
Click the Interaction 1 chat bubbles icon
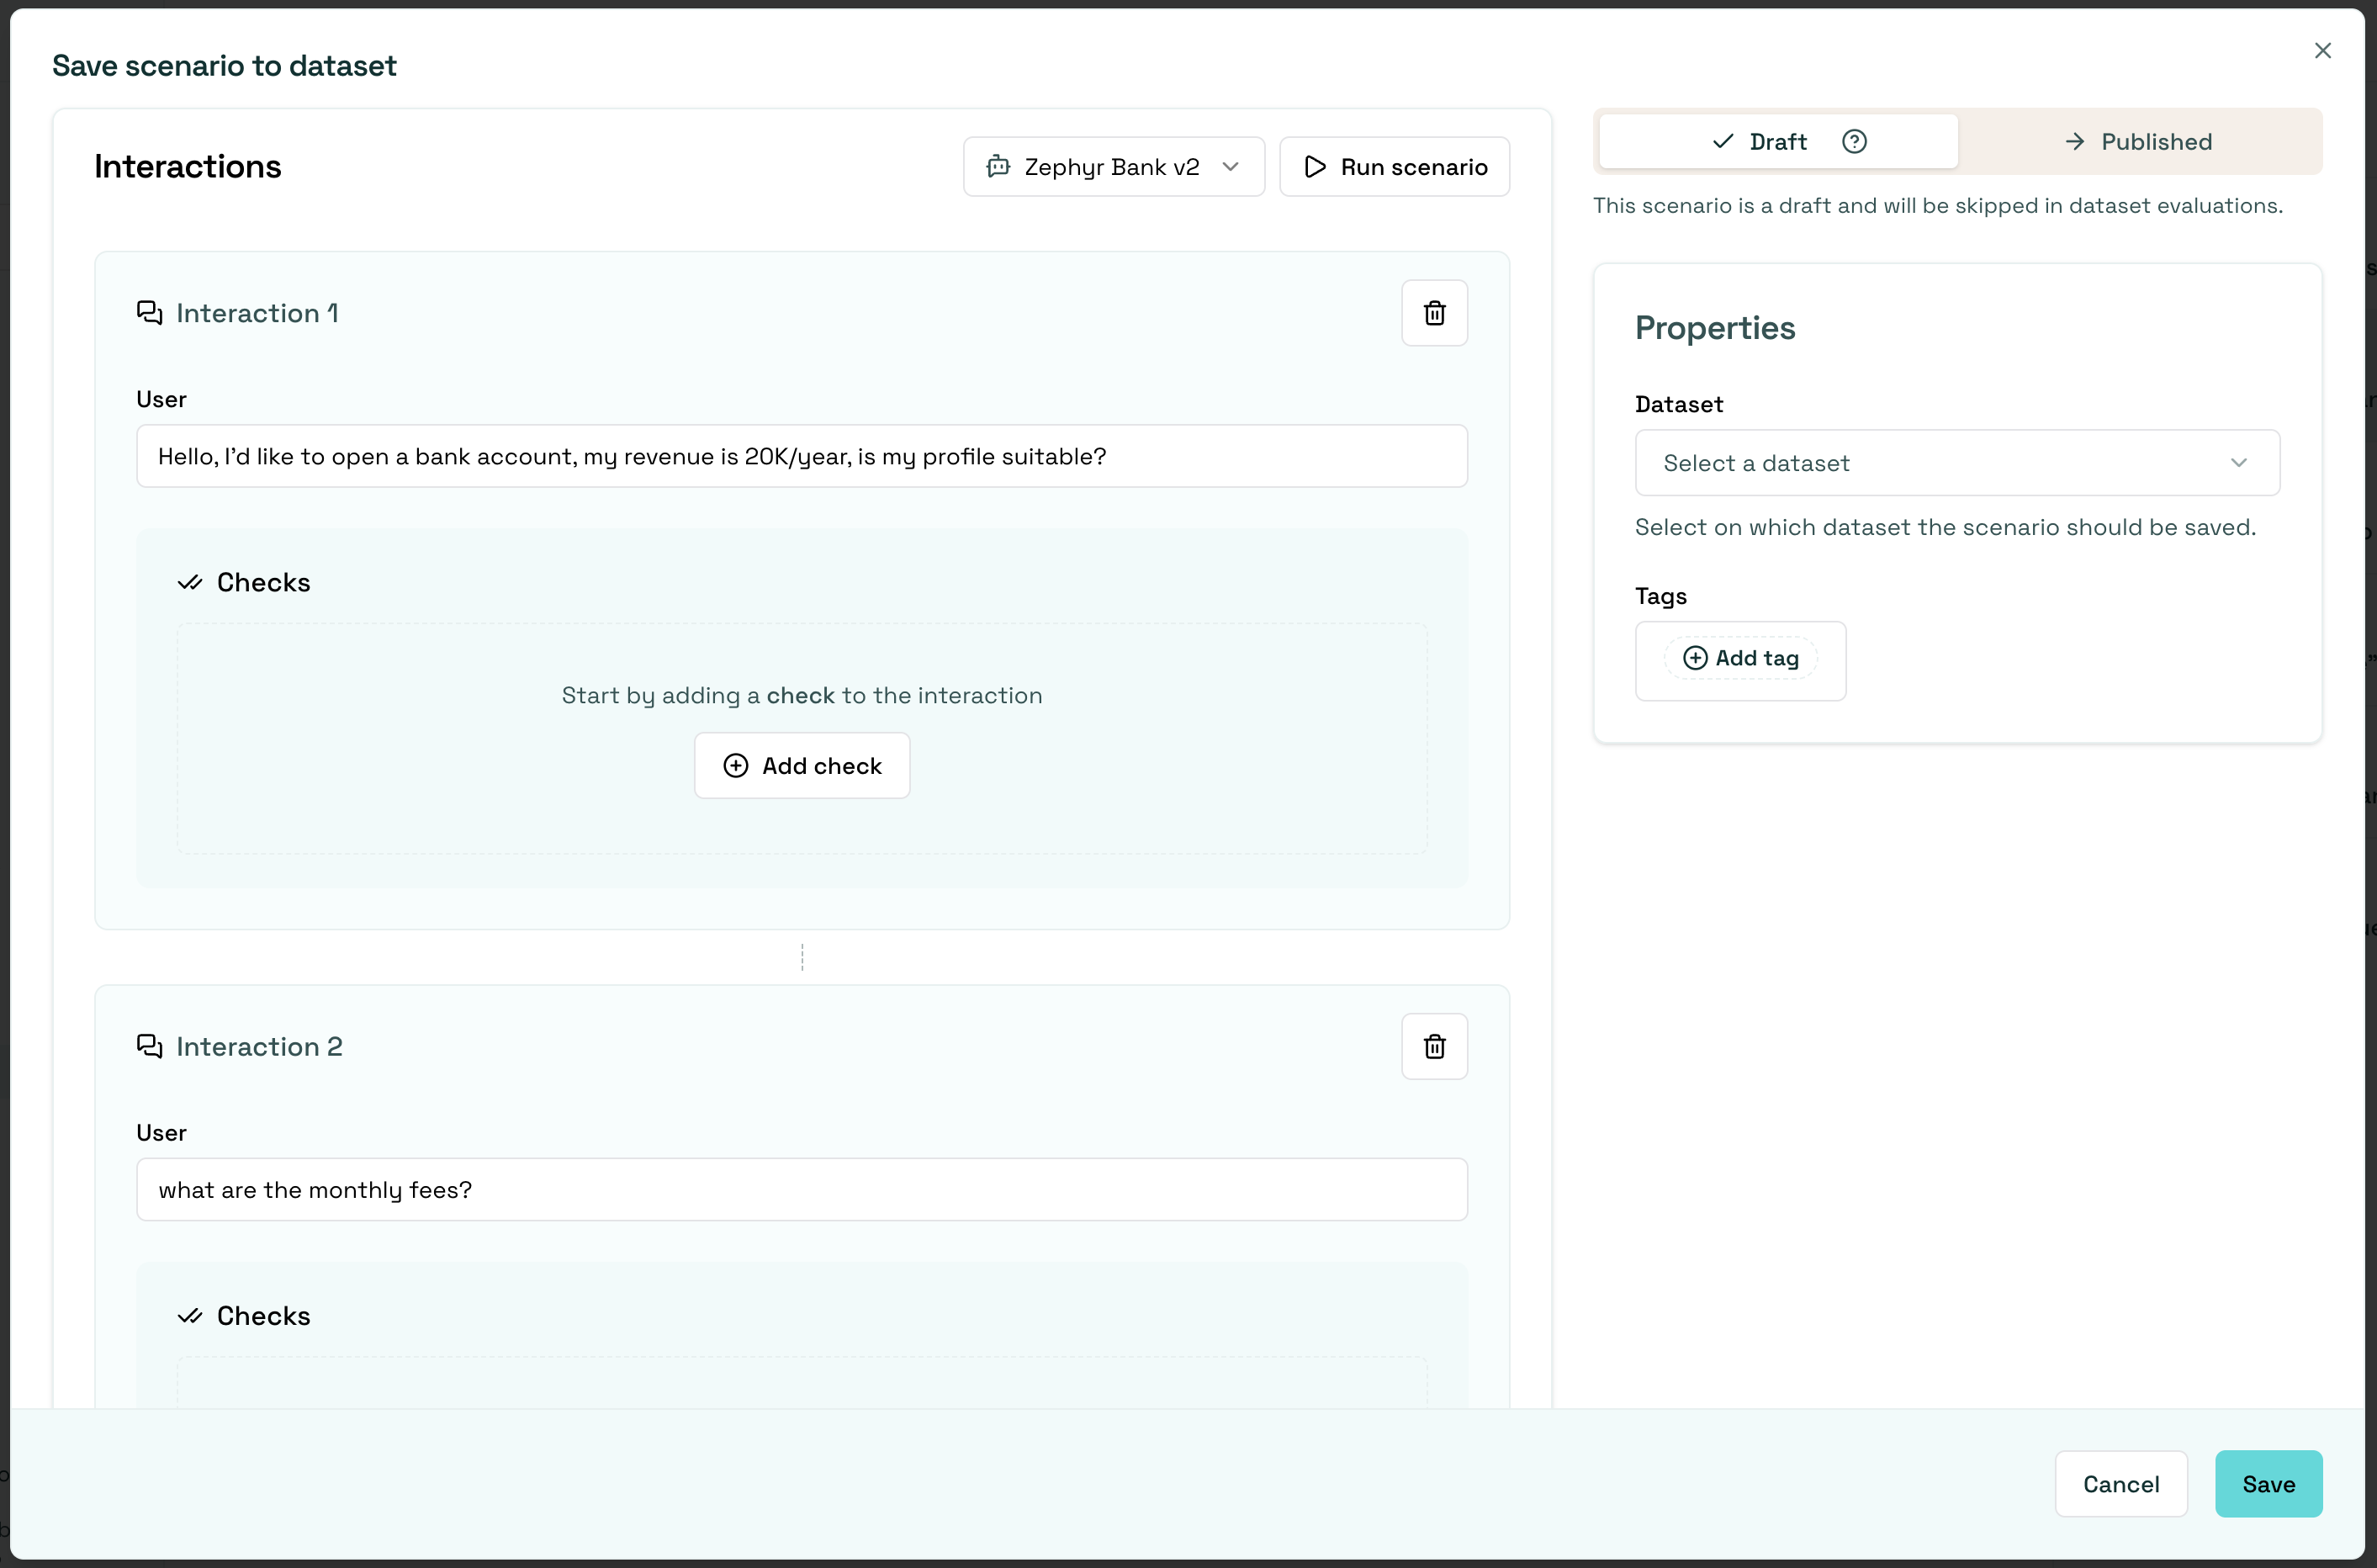[149, 313]
